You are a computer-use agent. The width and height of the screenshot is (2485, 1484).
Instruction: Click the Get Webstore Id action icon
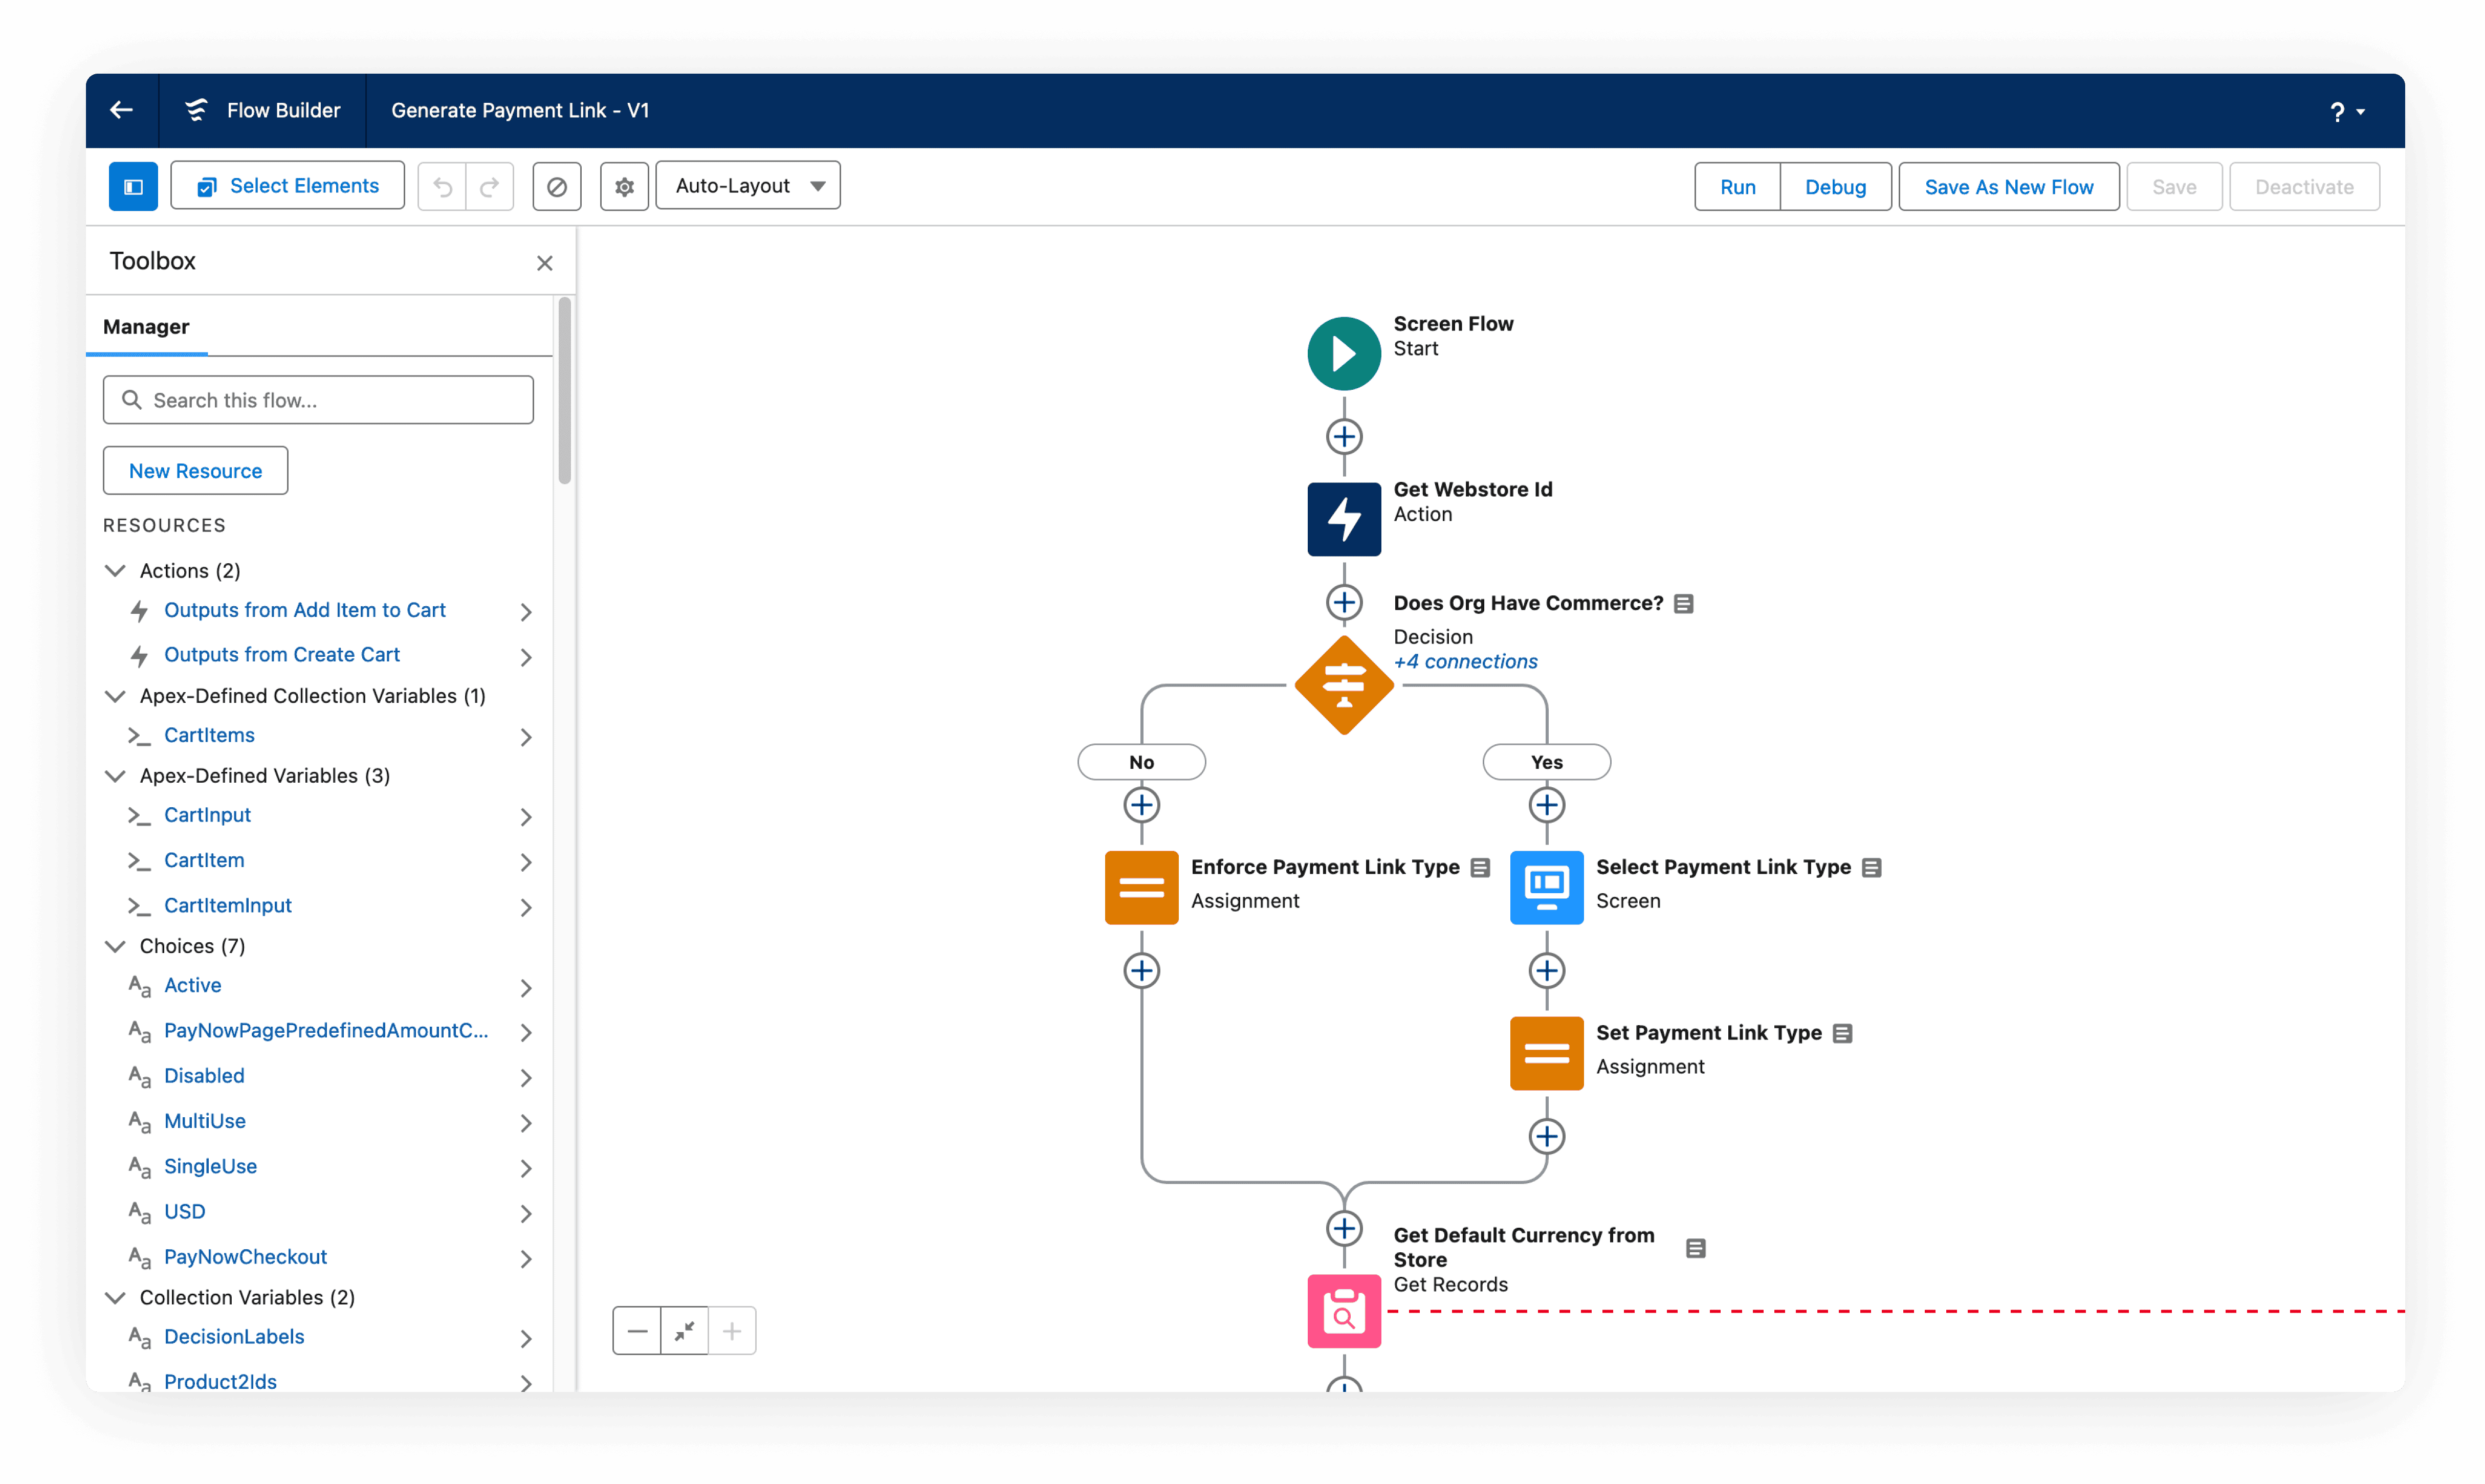point(1343,519)
